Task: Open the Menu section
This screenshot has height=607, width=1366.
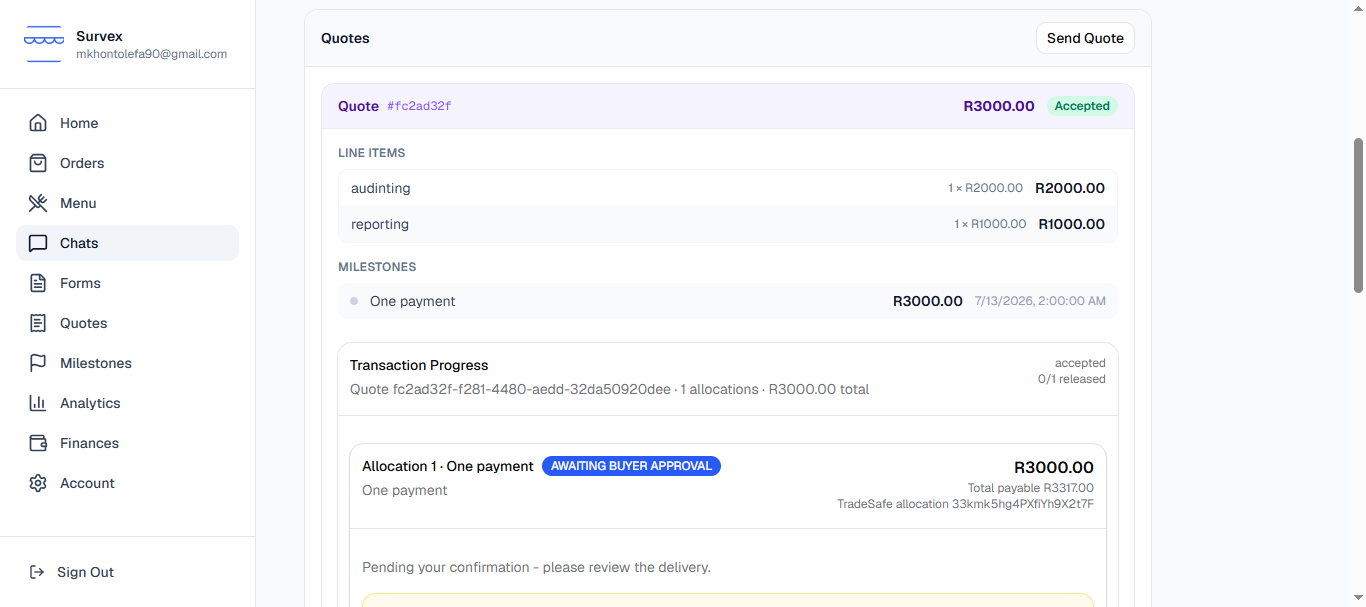Action: click(x=127, y=203)
